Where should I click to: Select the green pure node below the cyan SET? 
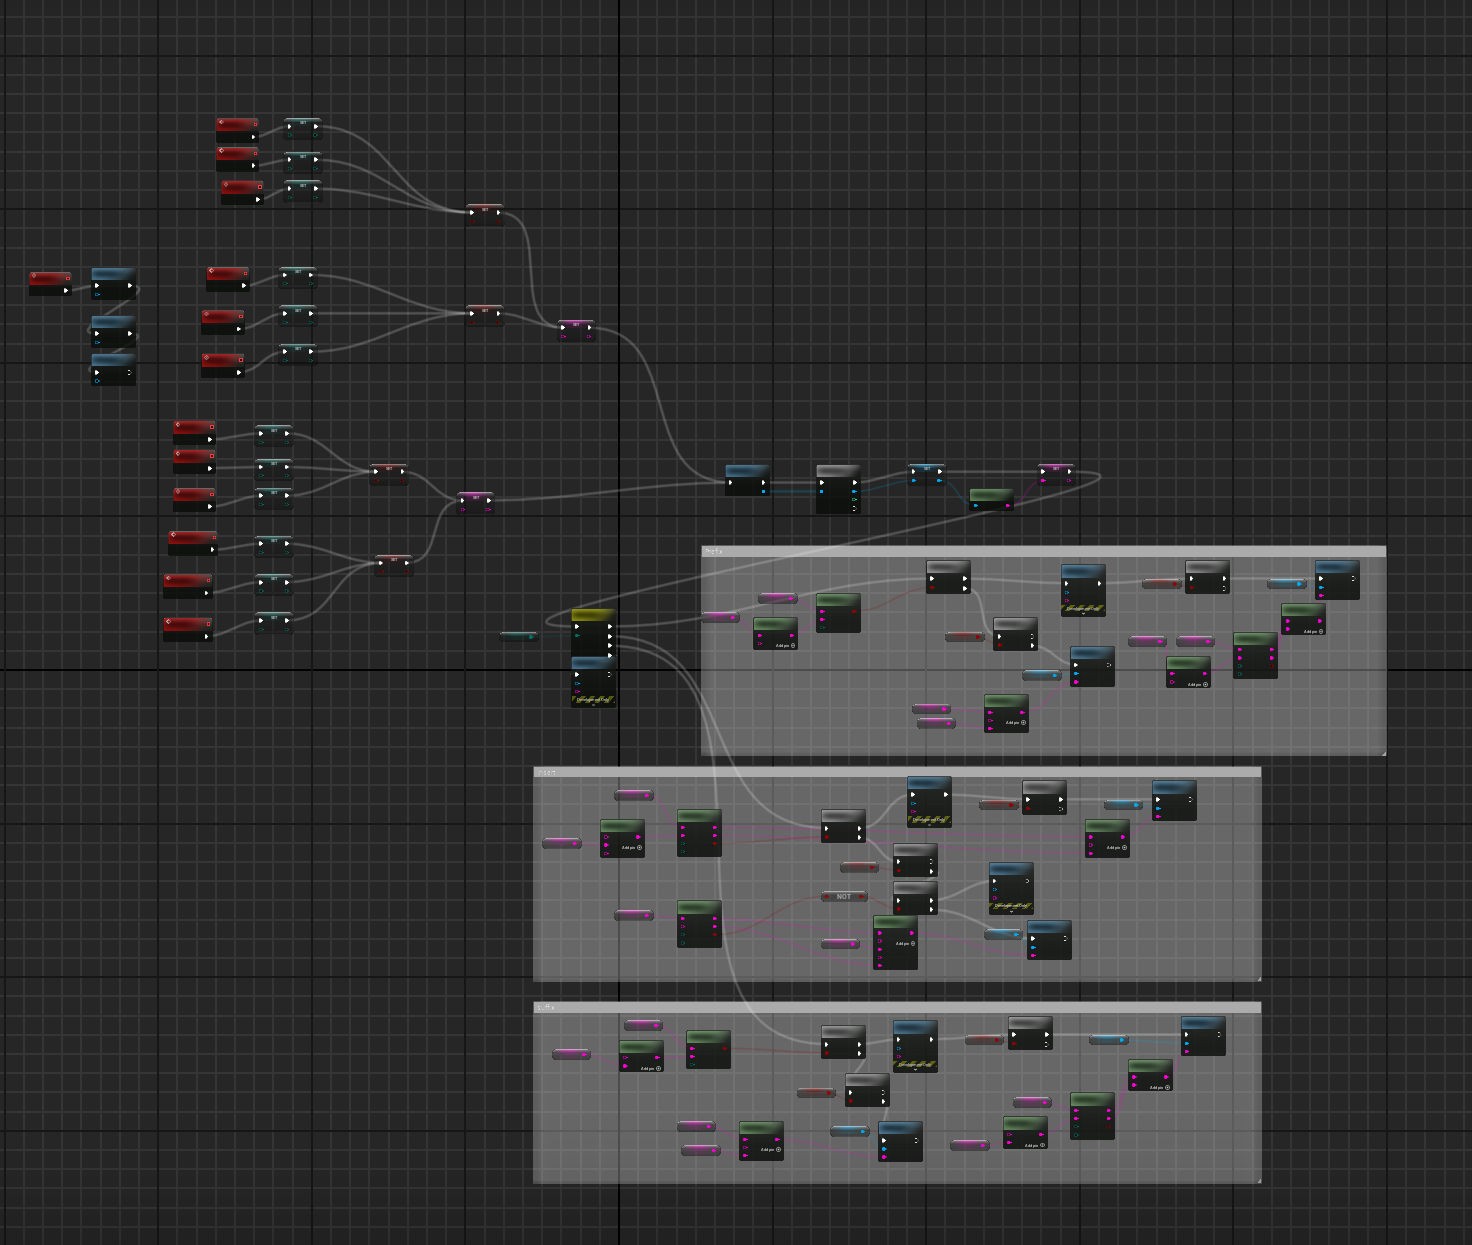click(991, 500)
